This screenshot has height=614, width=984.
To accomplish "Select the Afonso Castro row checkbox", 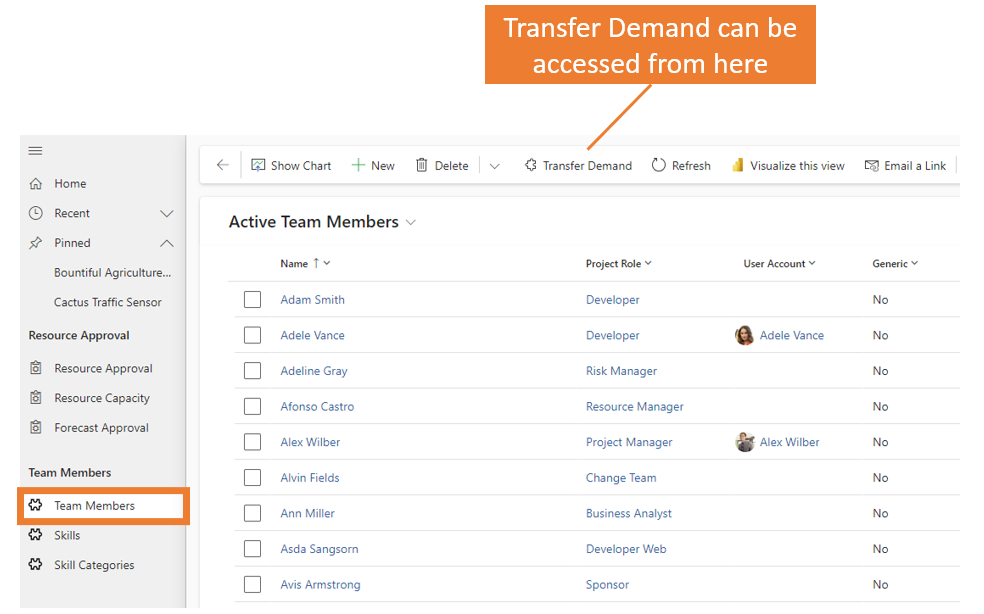I will (x=252, y=407).
